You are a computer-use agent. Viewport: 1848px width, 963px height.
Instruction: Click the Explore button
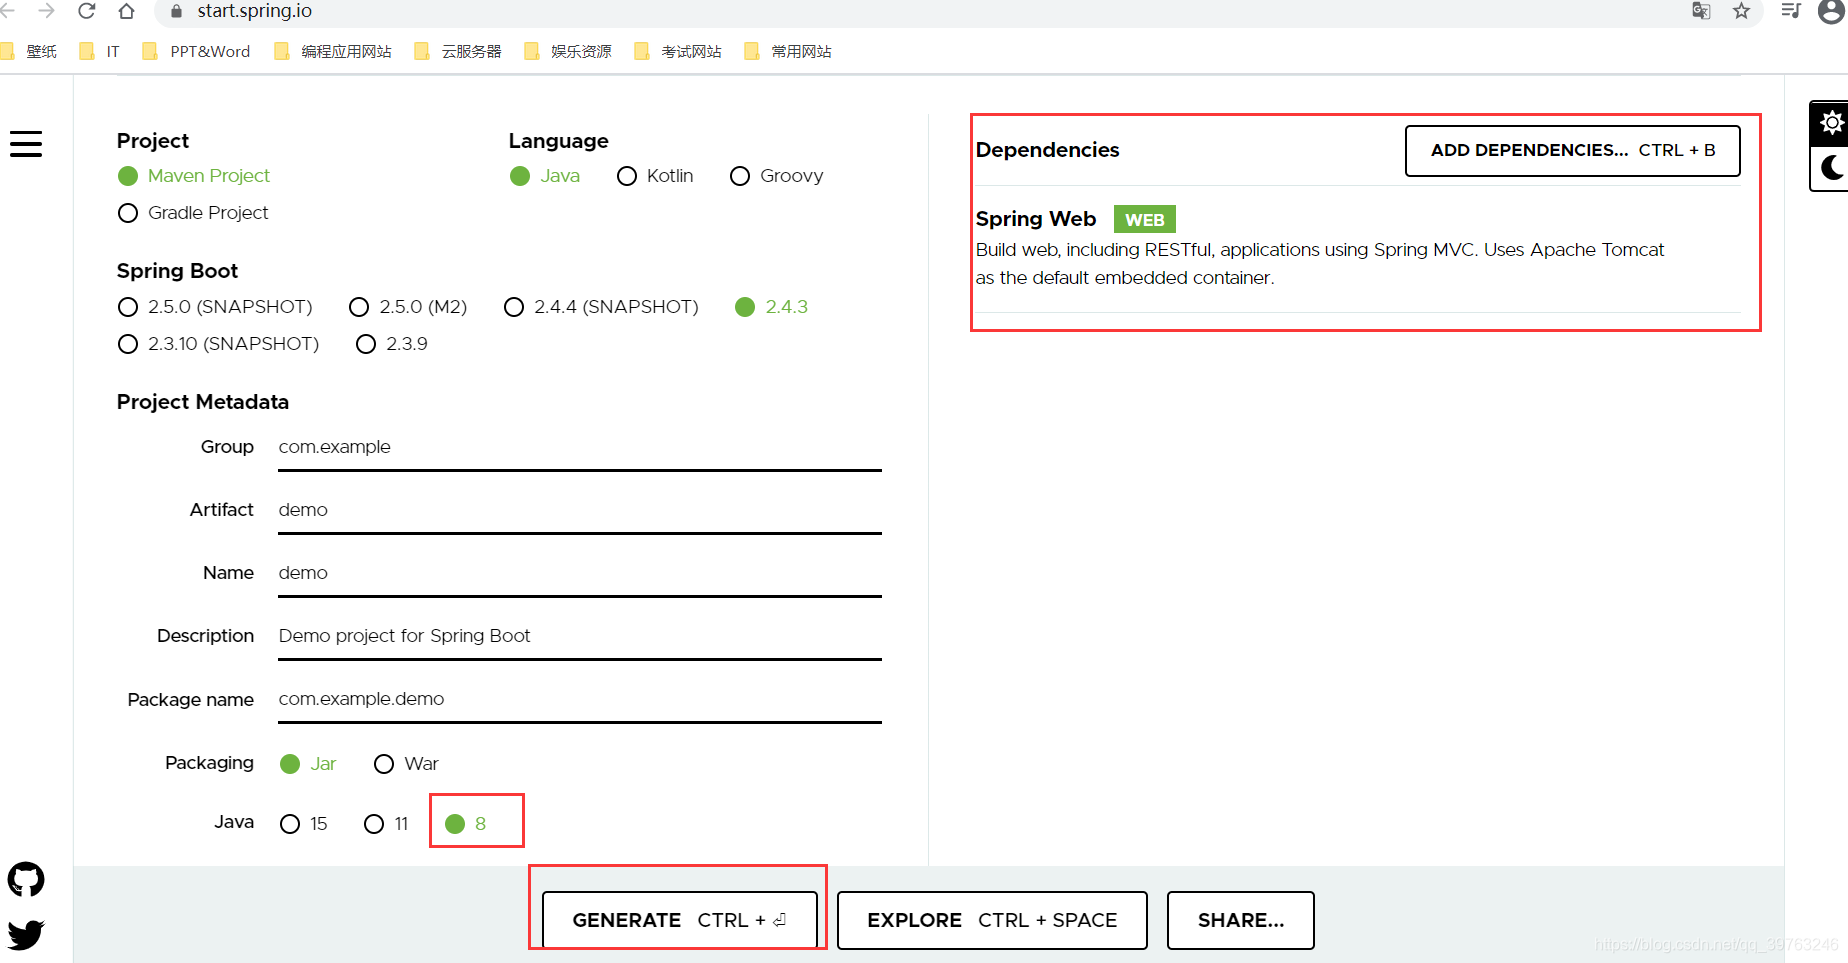pos(992,920)
